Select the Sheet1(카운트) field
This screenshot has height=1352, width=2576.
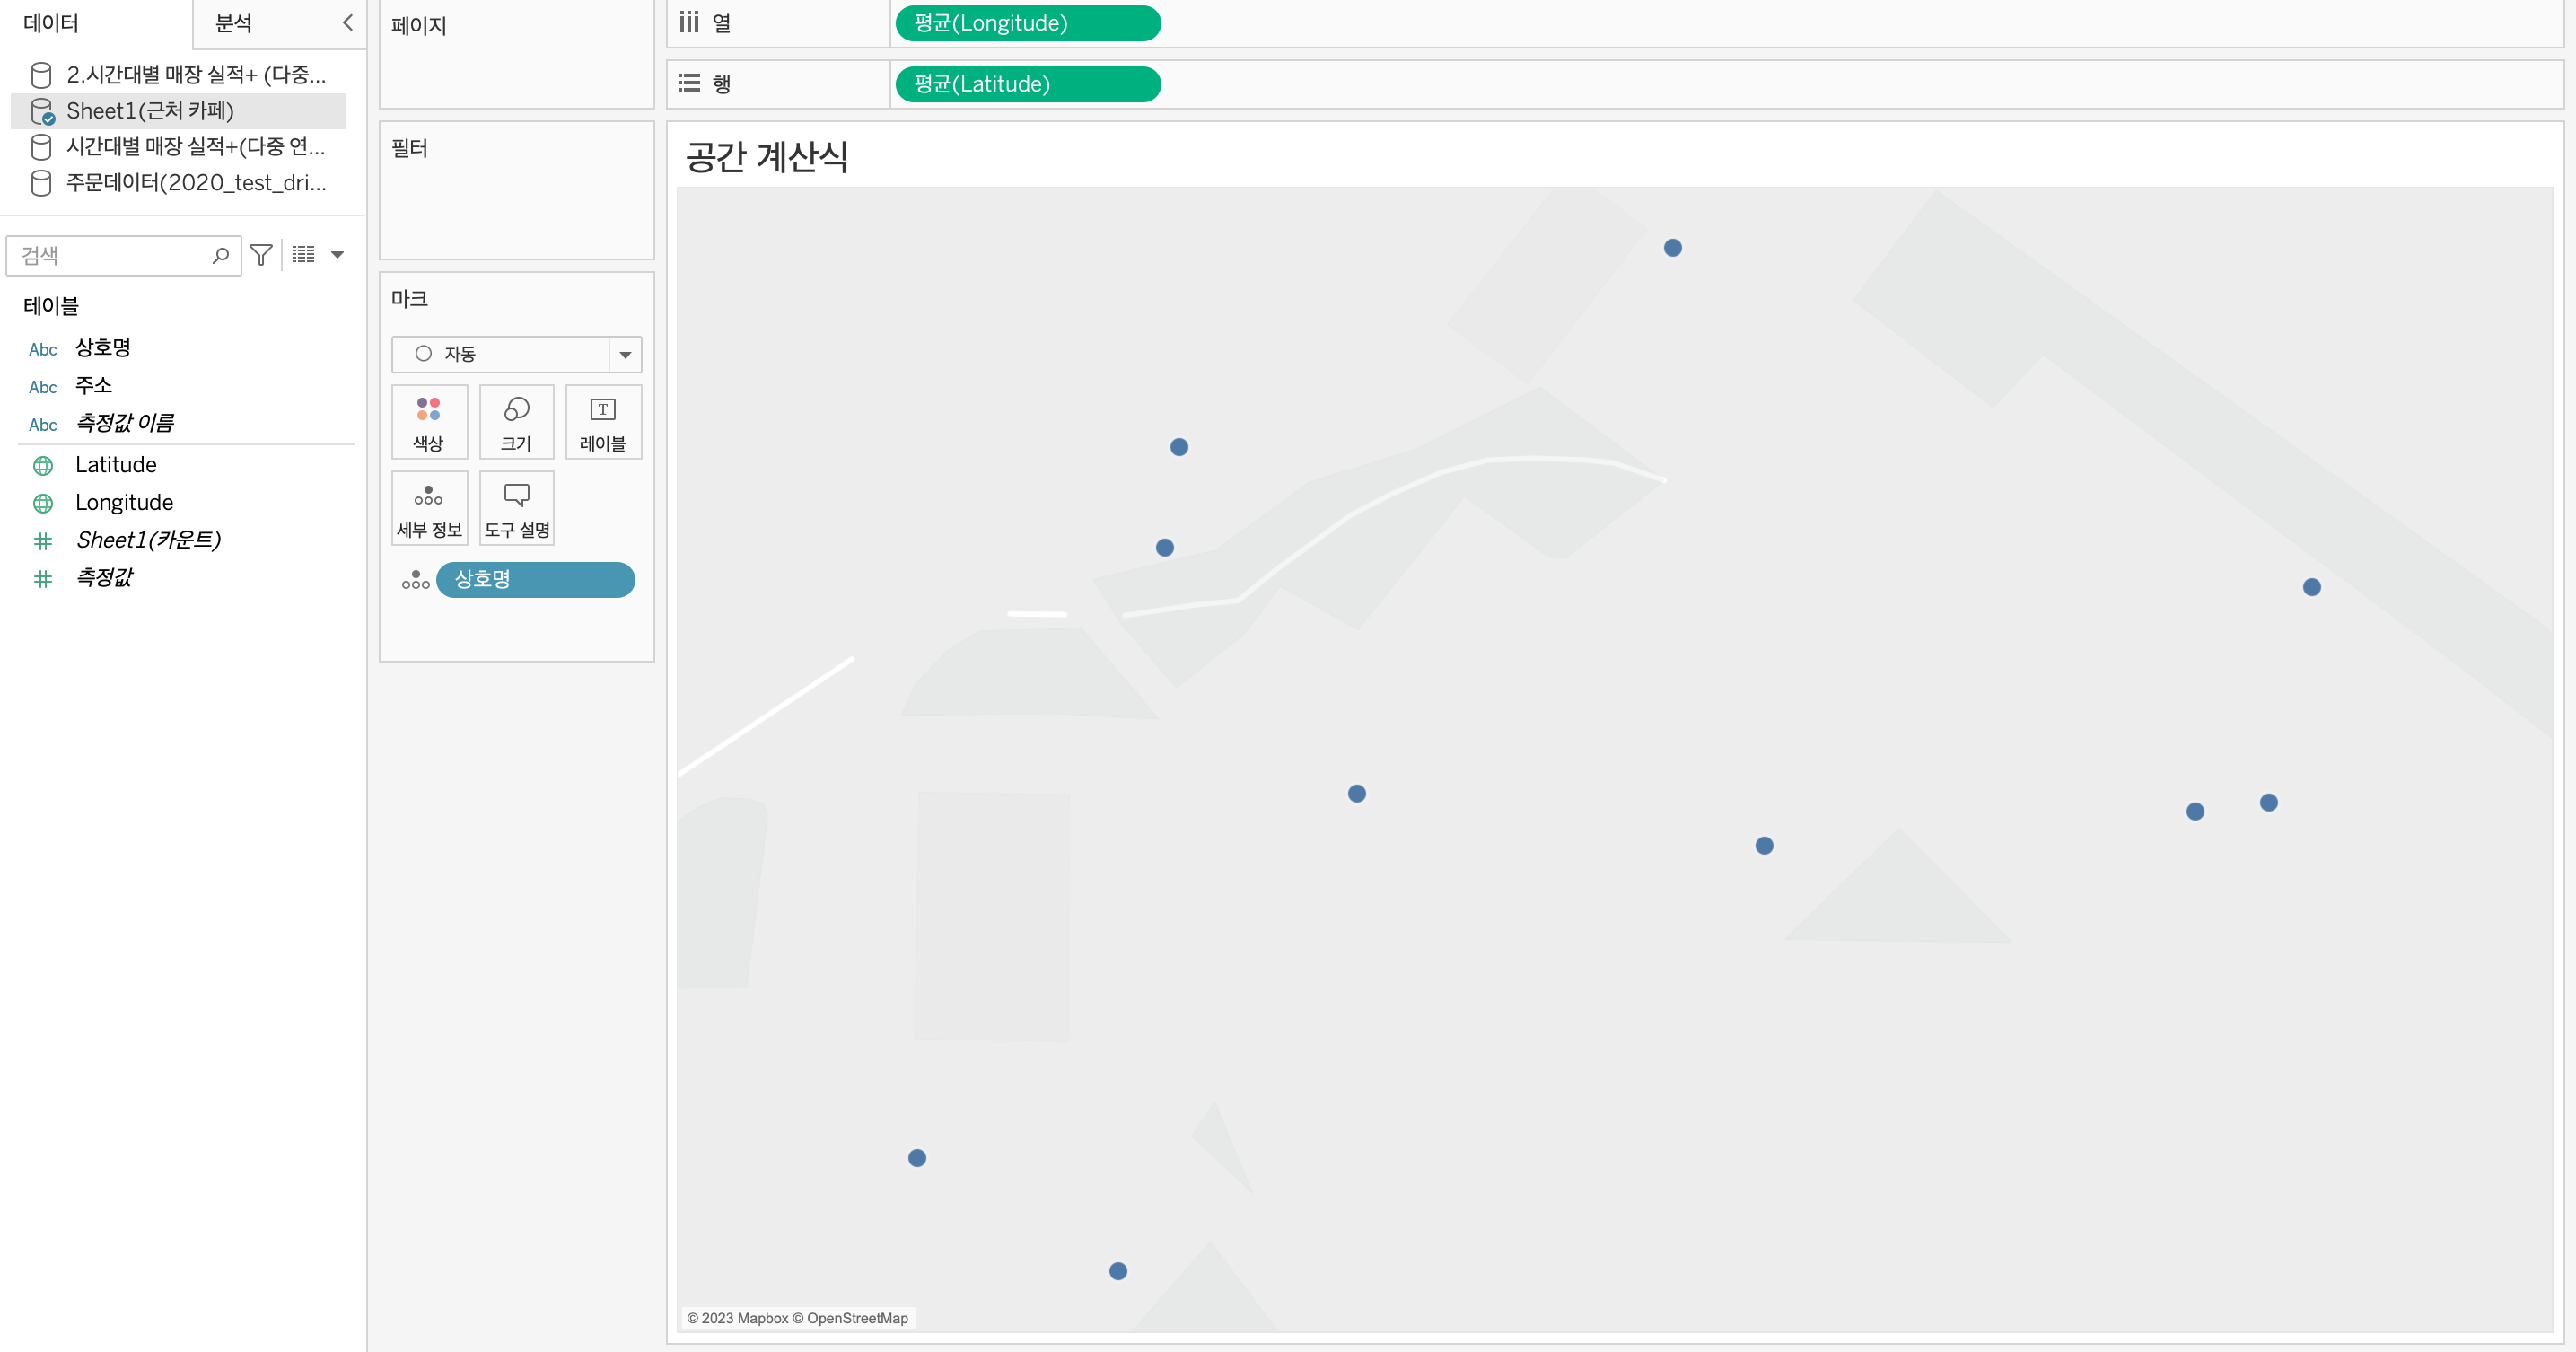[x=148, y=541]
